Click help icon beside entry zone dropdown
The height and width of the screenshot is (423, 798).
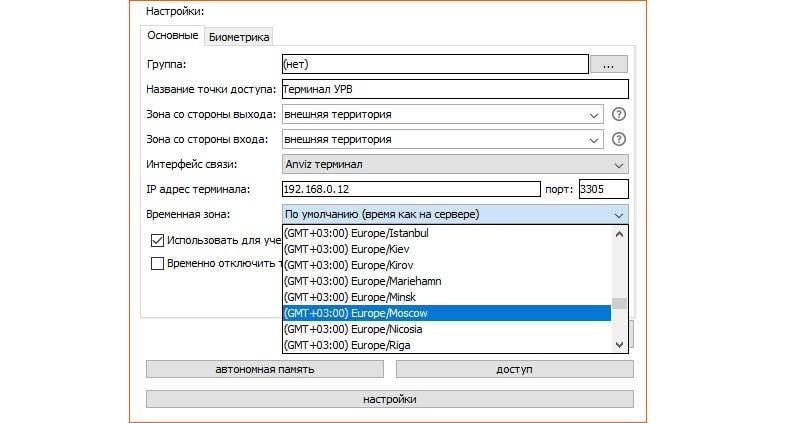619,139
